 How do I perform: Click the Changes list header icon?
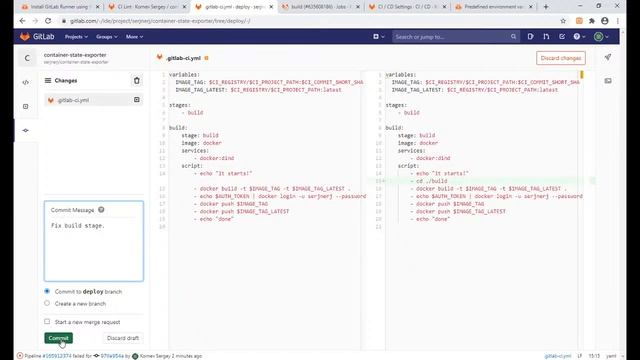click(48, 80)
